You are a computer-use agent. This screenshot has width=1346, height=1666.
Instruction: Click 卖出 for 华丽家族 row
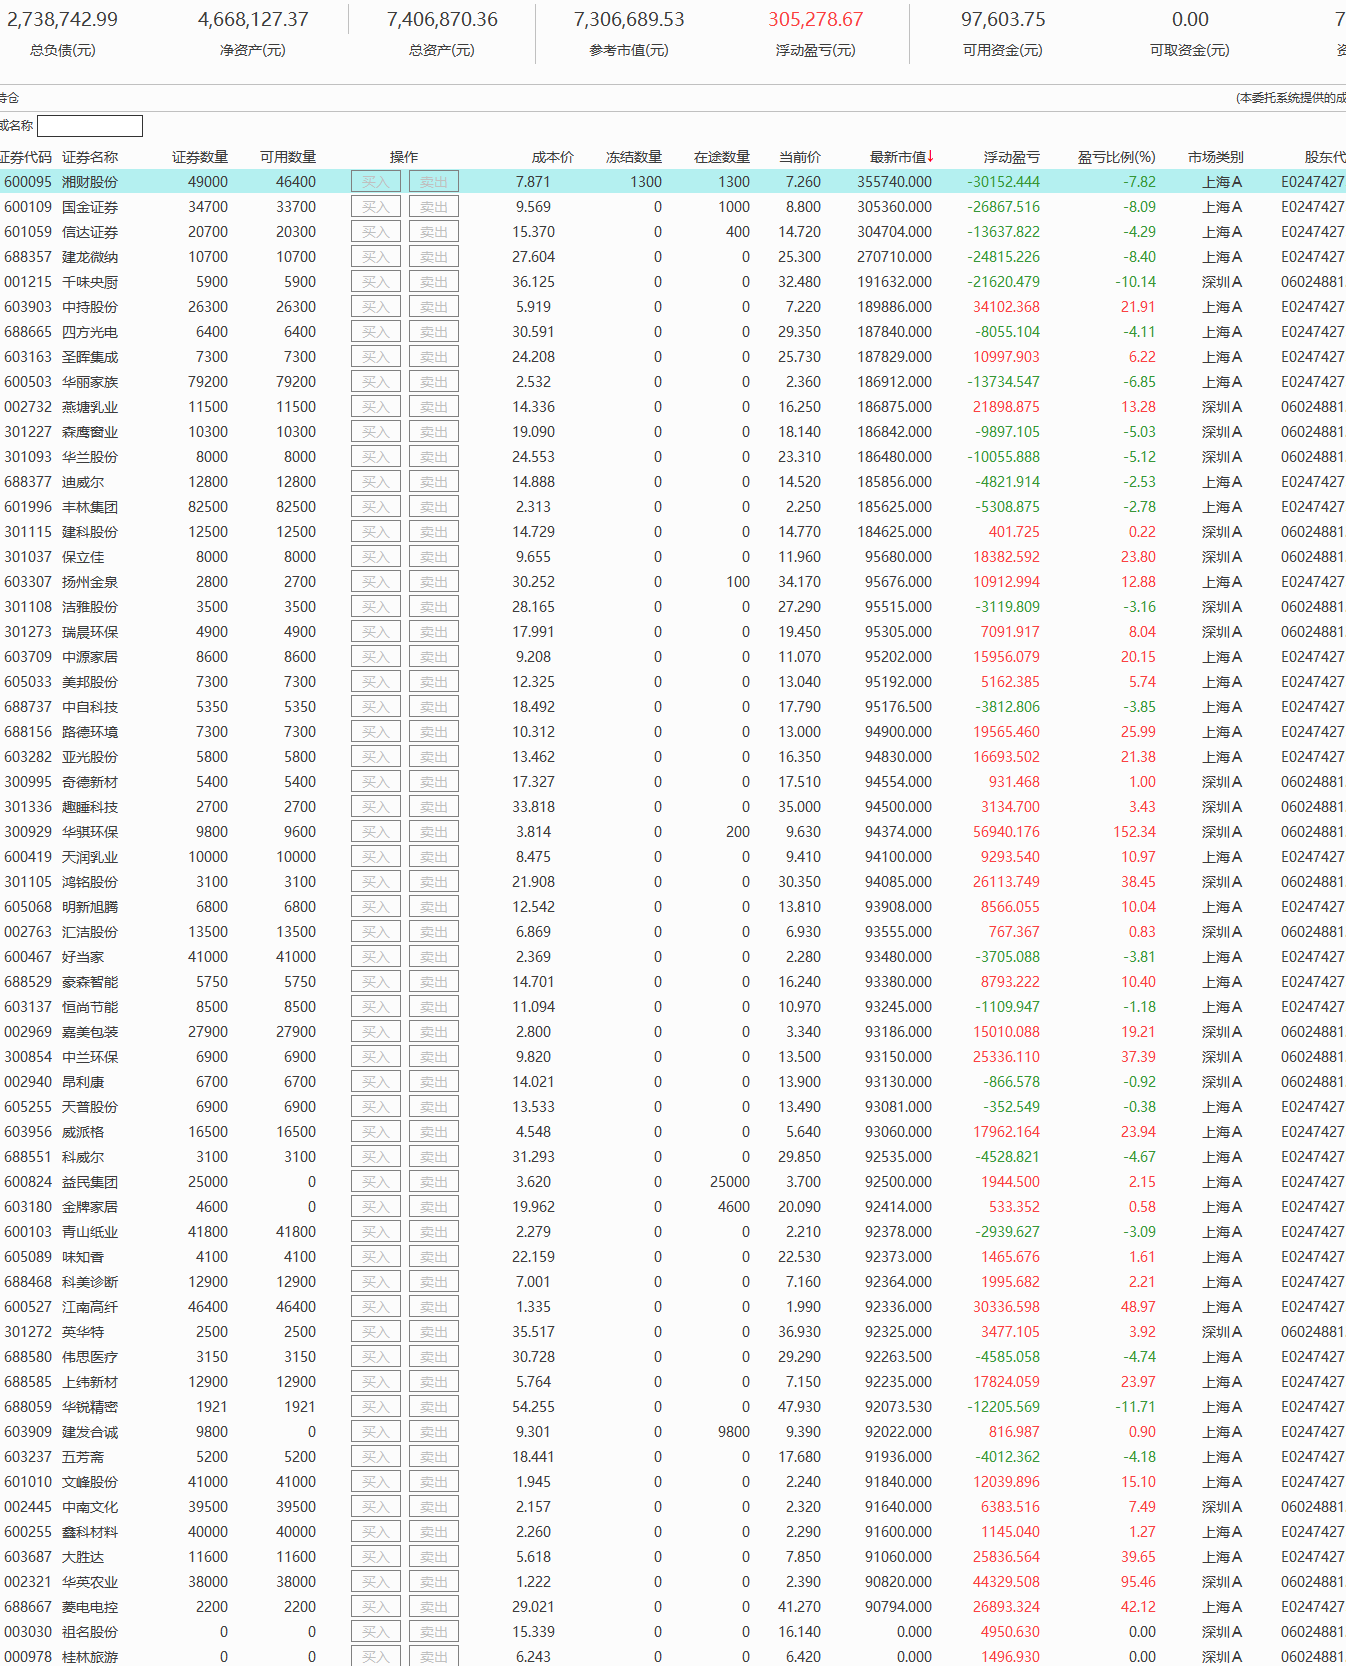click(434, 382)
